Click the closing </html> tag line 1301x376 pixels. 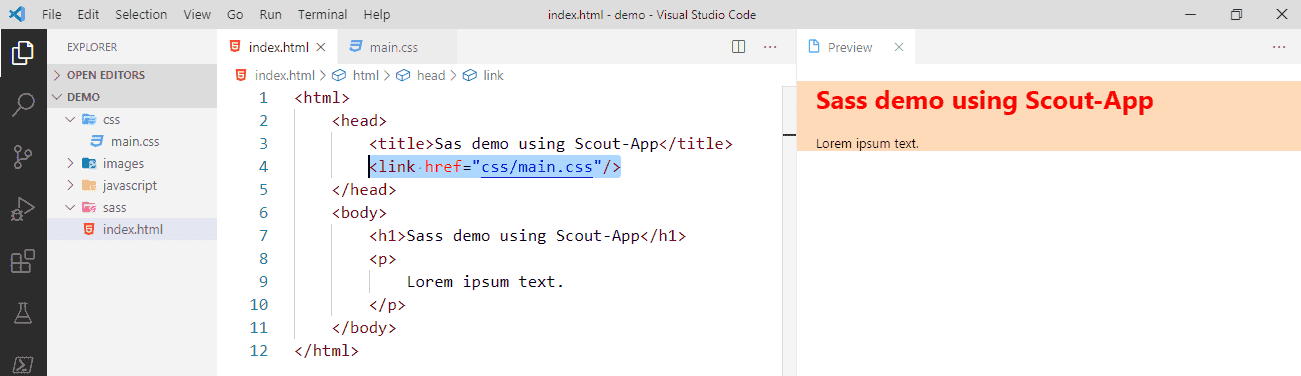326,351
